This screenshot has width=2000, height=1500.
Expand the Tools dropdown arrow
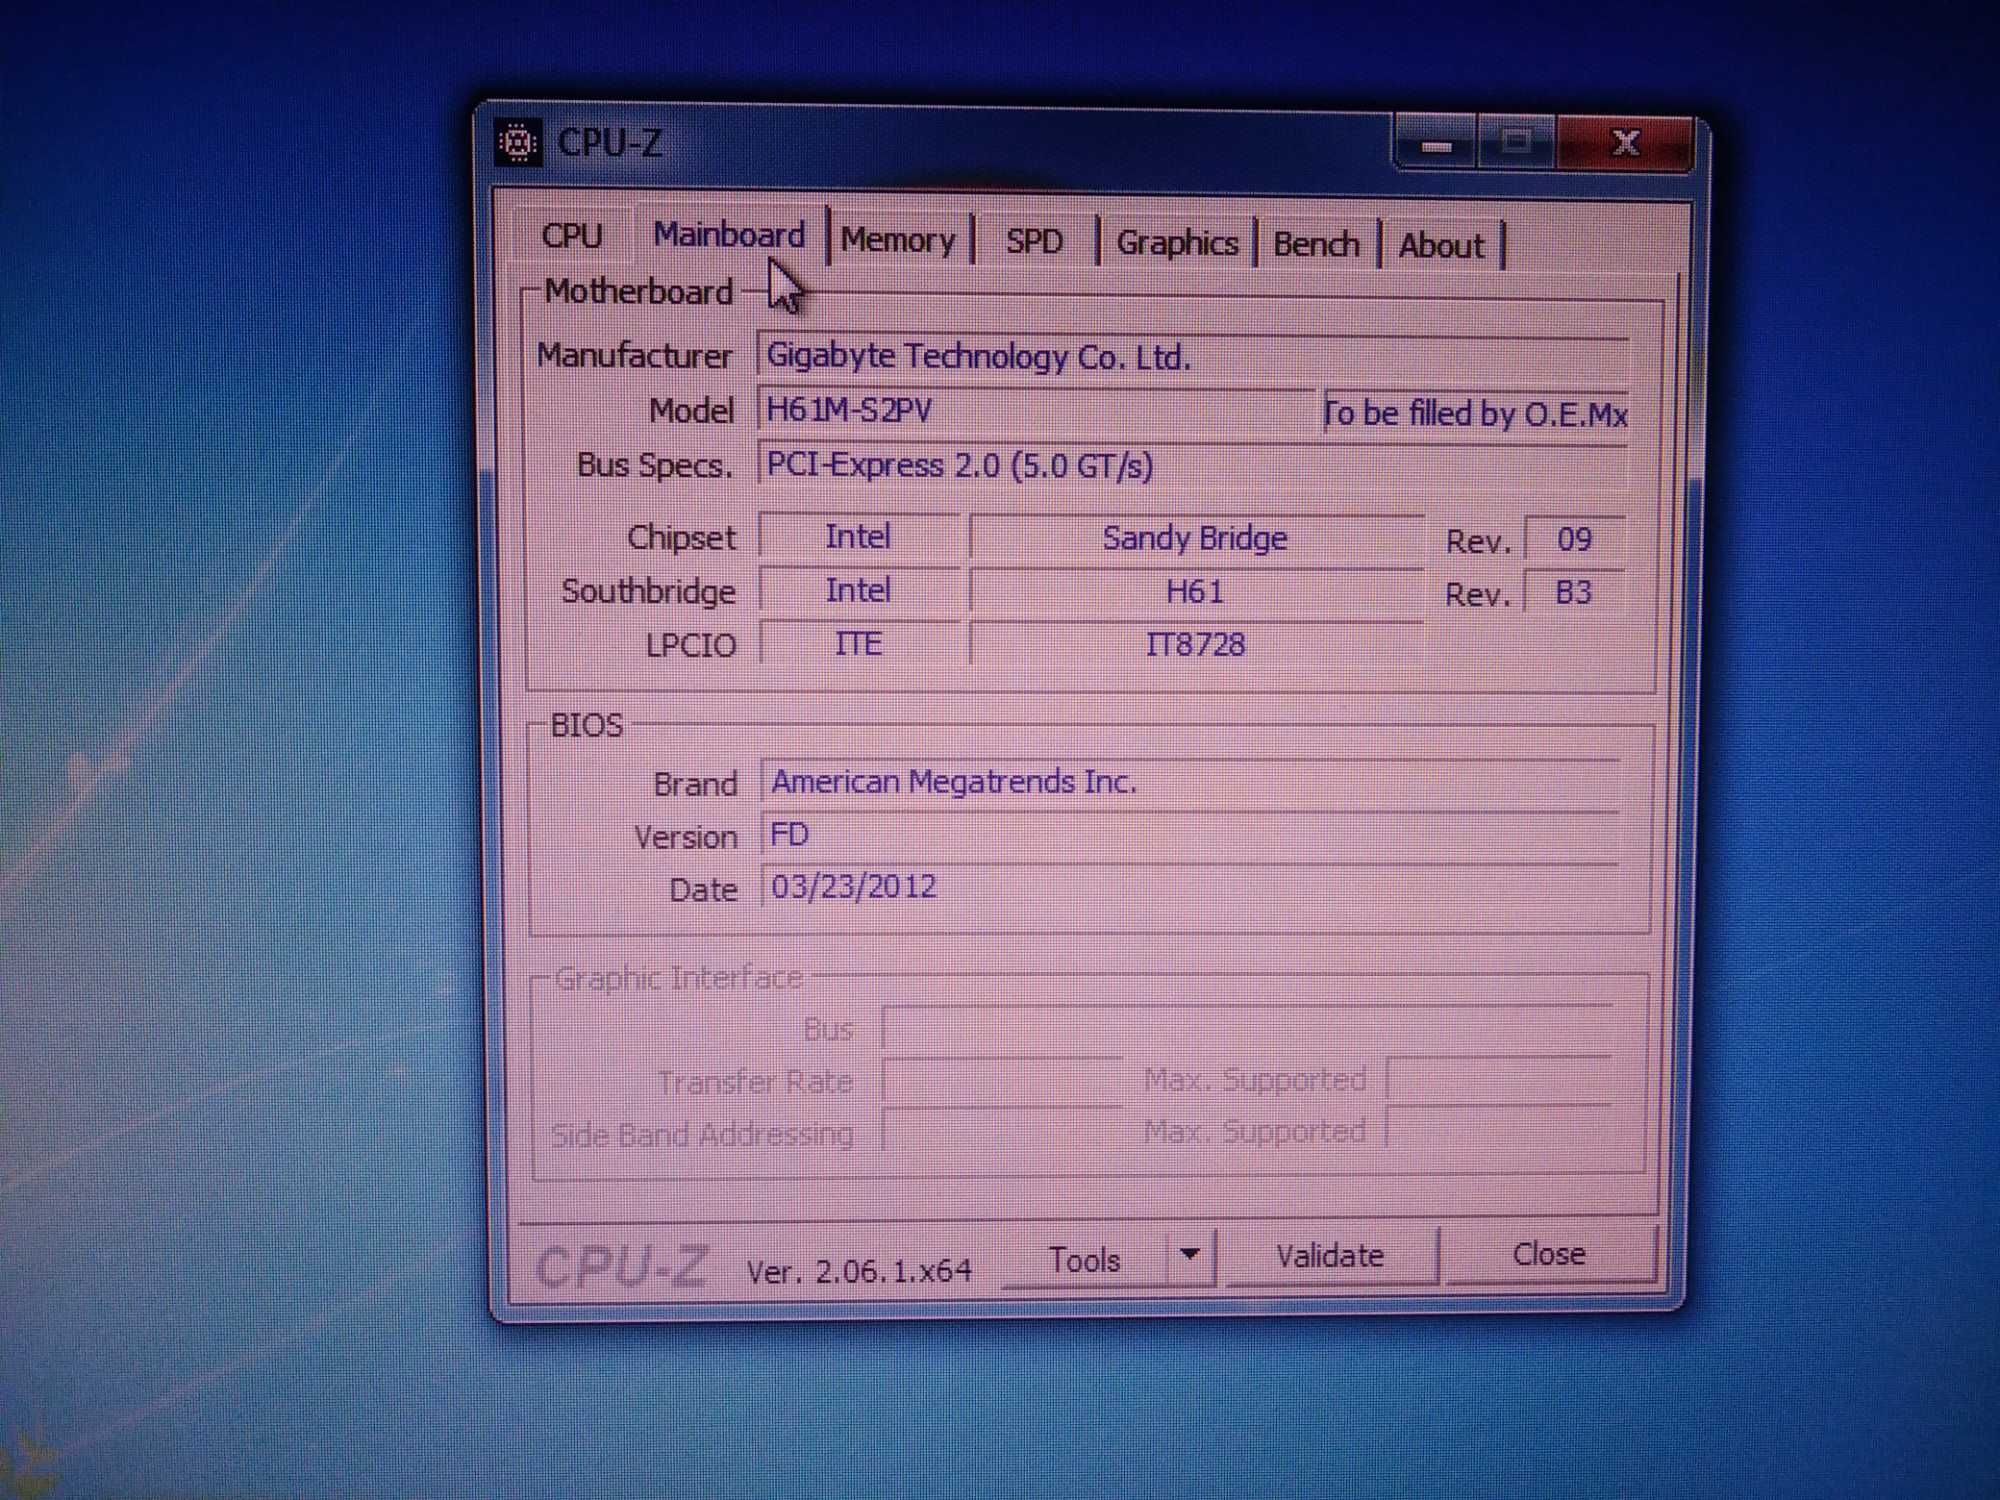1190,1257
